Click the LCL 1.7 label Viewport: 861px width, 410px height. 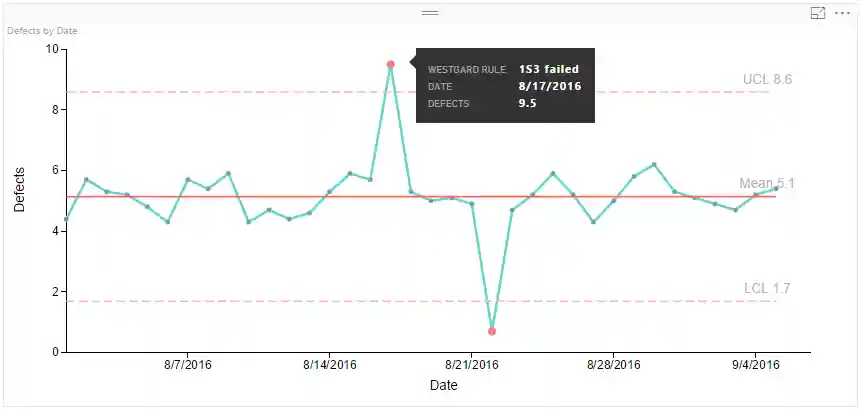coord(767,288)
